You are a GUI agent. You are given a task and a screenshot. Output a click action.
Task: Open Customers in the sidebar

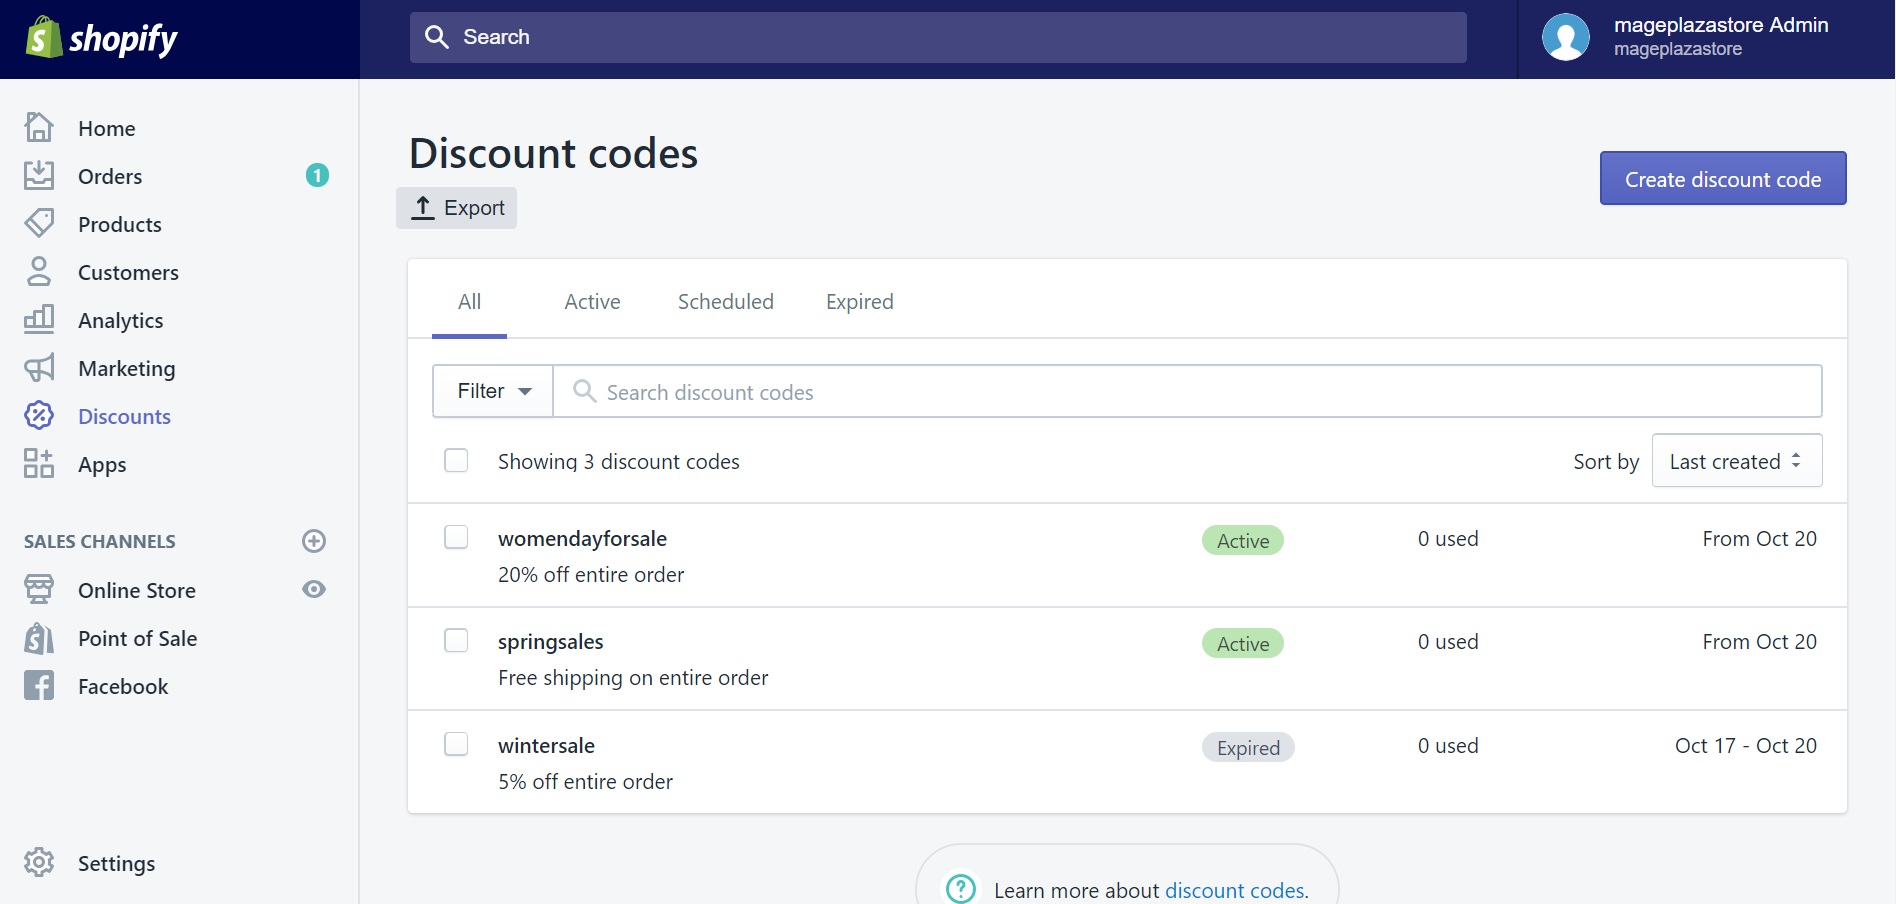[128, 272]
